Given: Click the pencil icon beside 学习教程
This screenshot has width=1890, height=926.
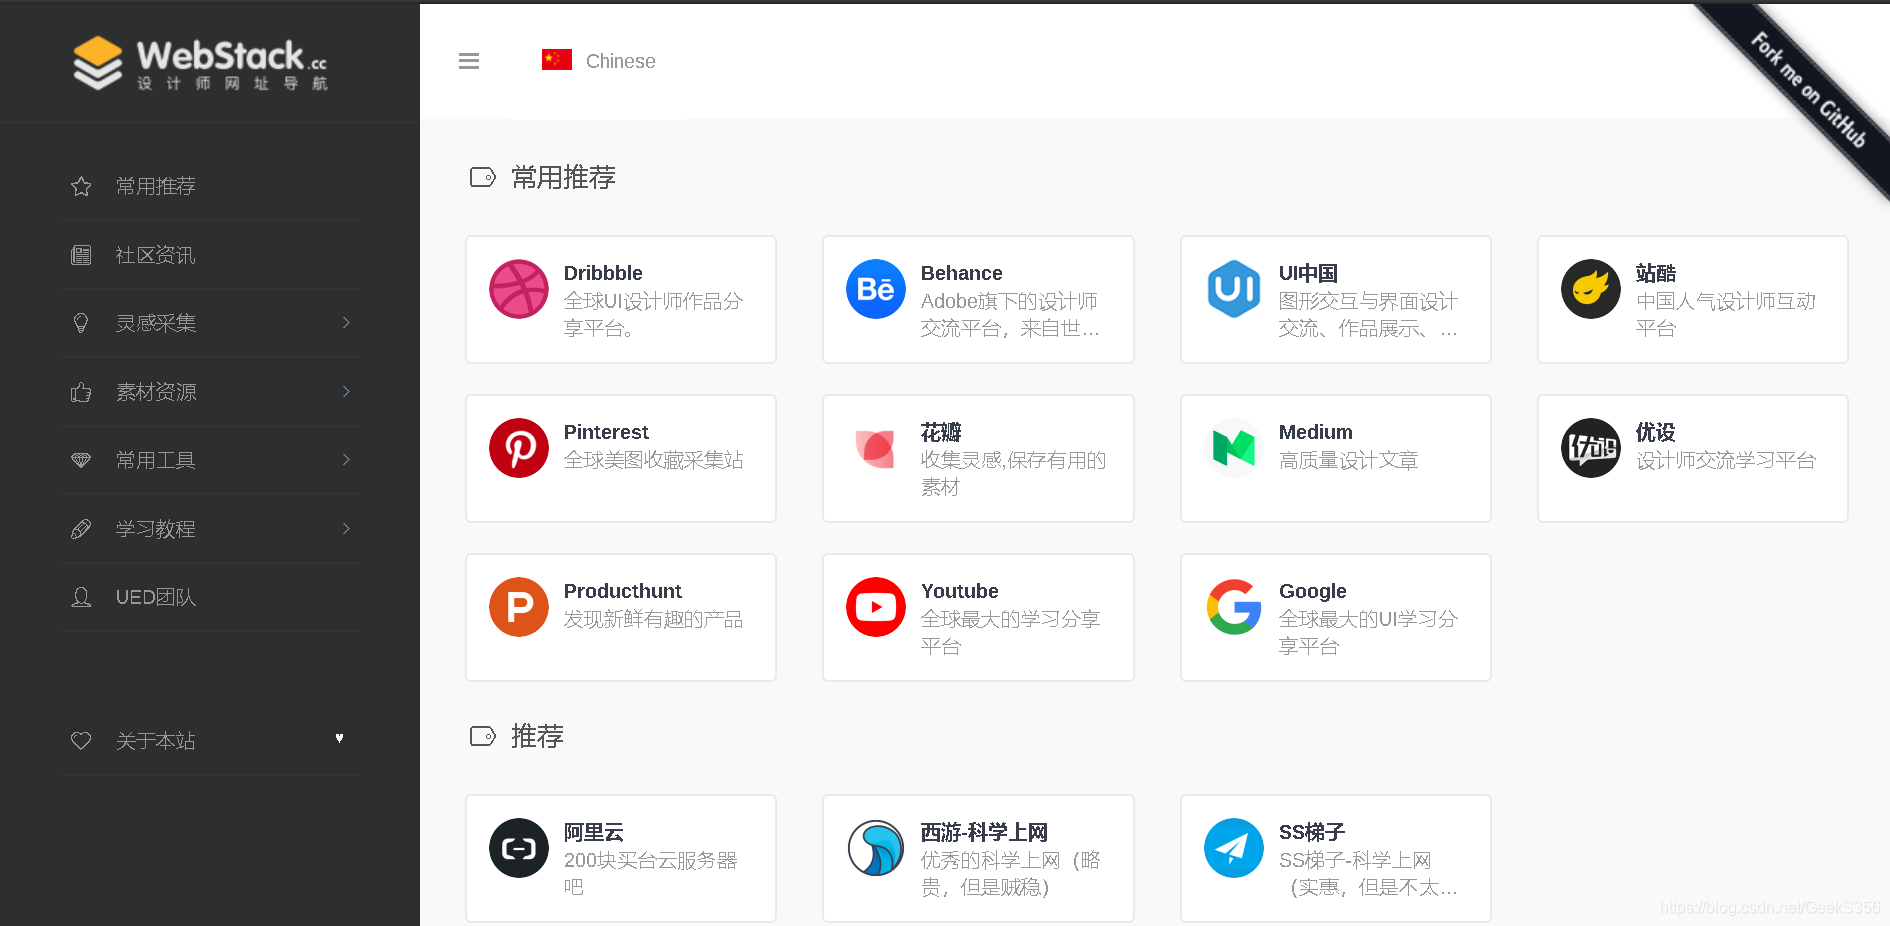Looking at the screenshot, I should [81, 529].
